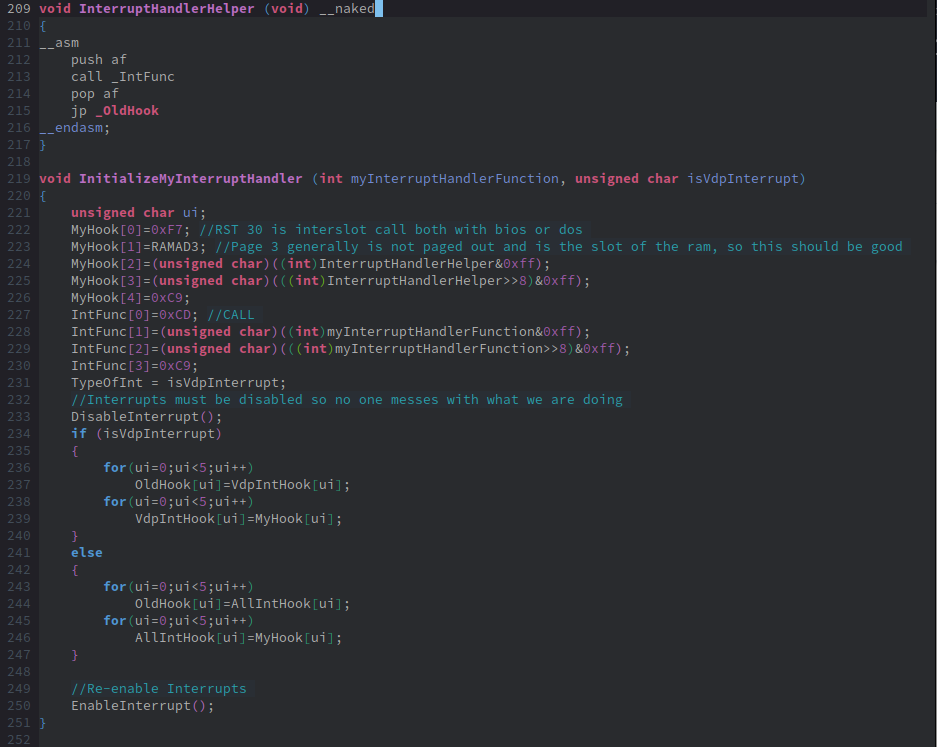
Task: Click the __asm keyword on line 211
Action: [x=59, y=43]
